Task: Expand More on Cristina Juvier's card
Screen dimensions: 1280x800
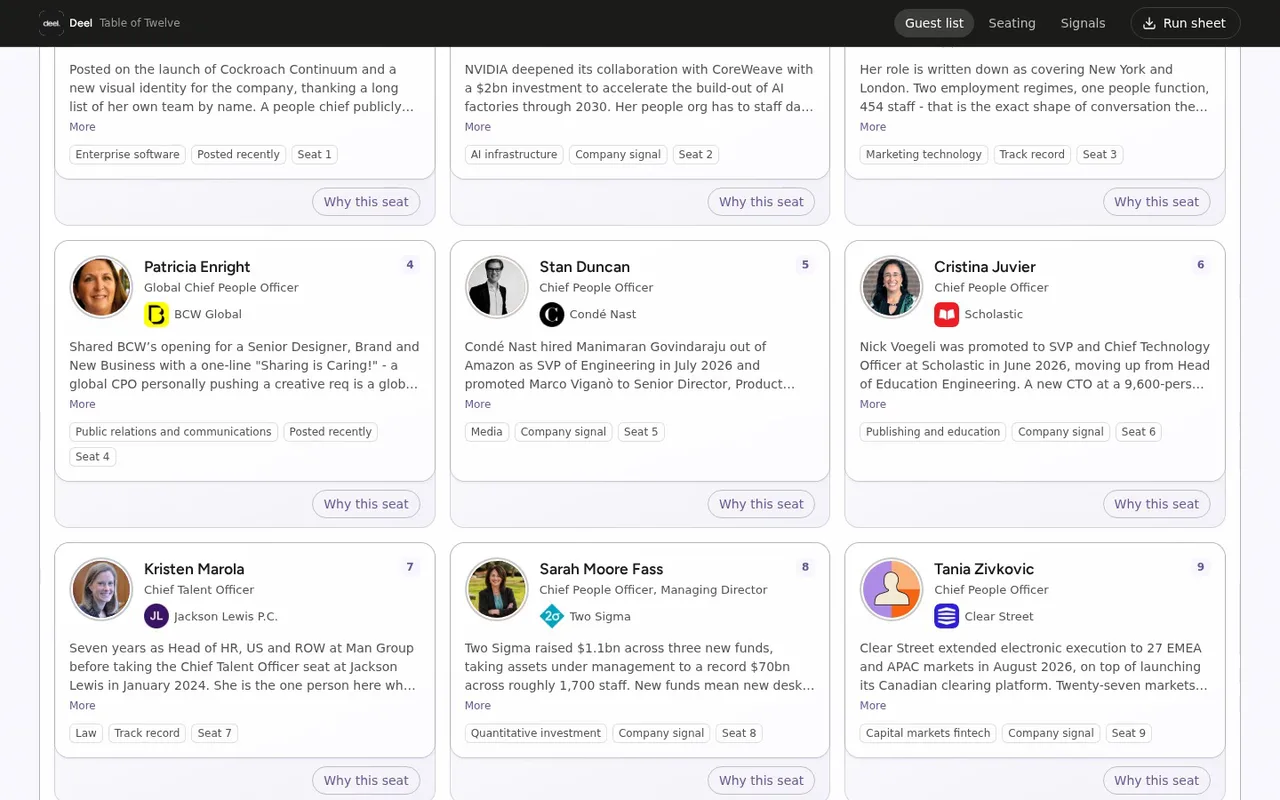Action: 873,404
